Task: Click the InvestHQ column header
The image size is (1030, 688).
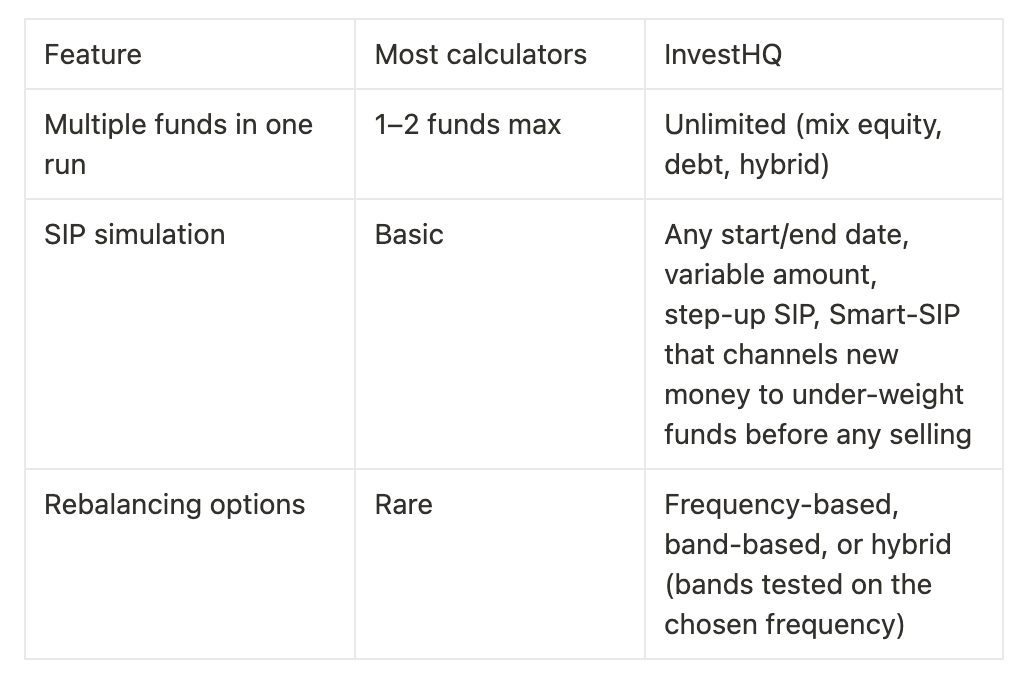Action: pos(722,54)
